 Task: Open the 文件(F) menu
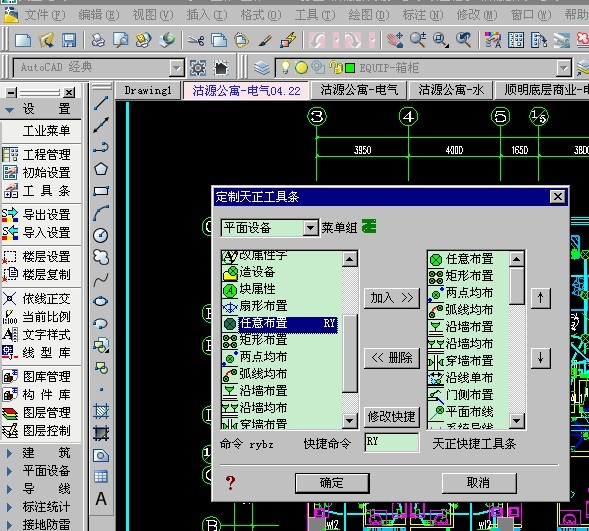click(x=45, y=15)
